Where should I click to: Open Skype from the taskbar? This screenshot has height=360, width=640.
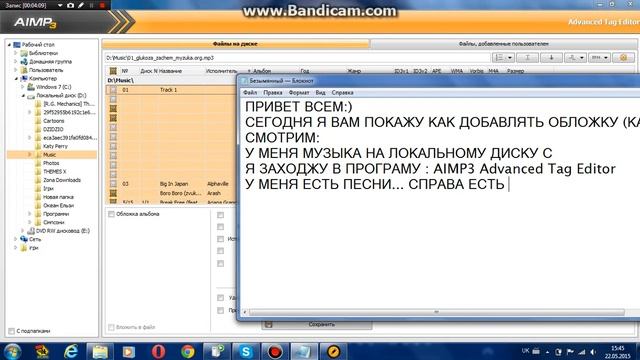click(246, 351)
